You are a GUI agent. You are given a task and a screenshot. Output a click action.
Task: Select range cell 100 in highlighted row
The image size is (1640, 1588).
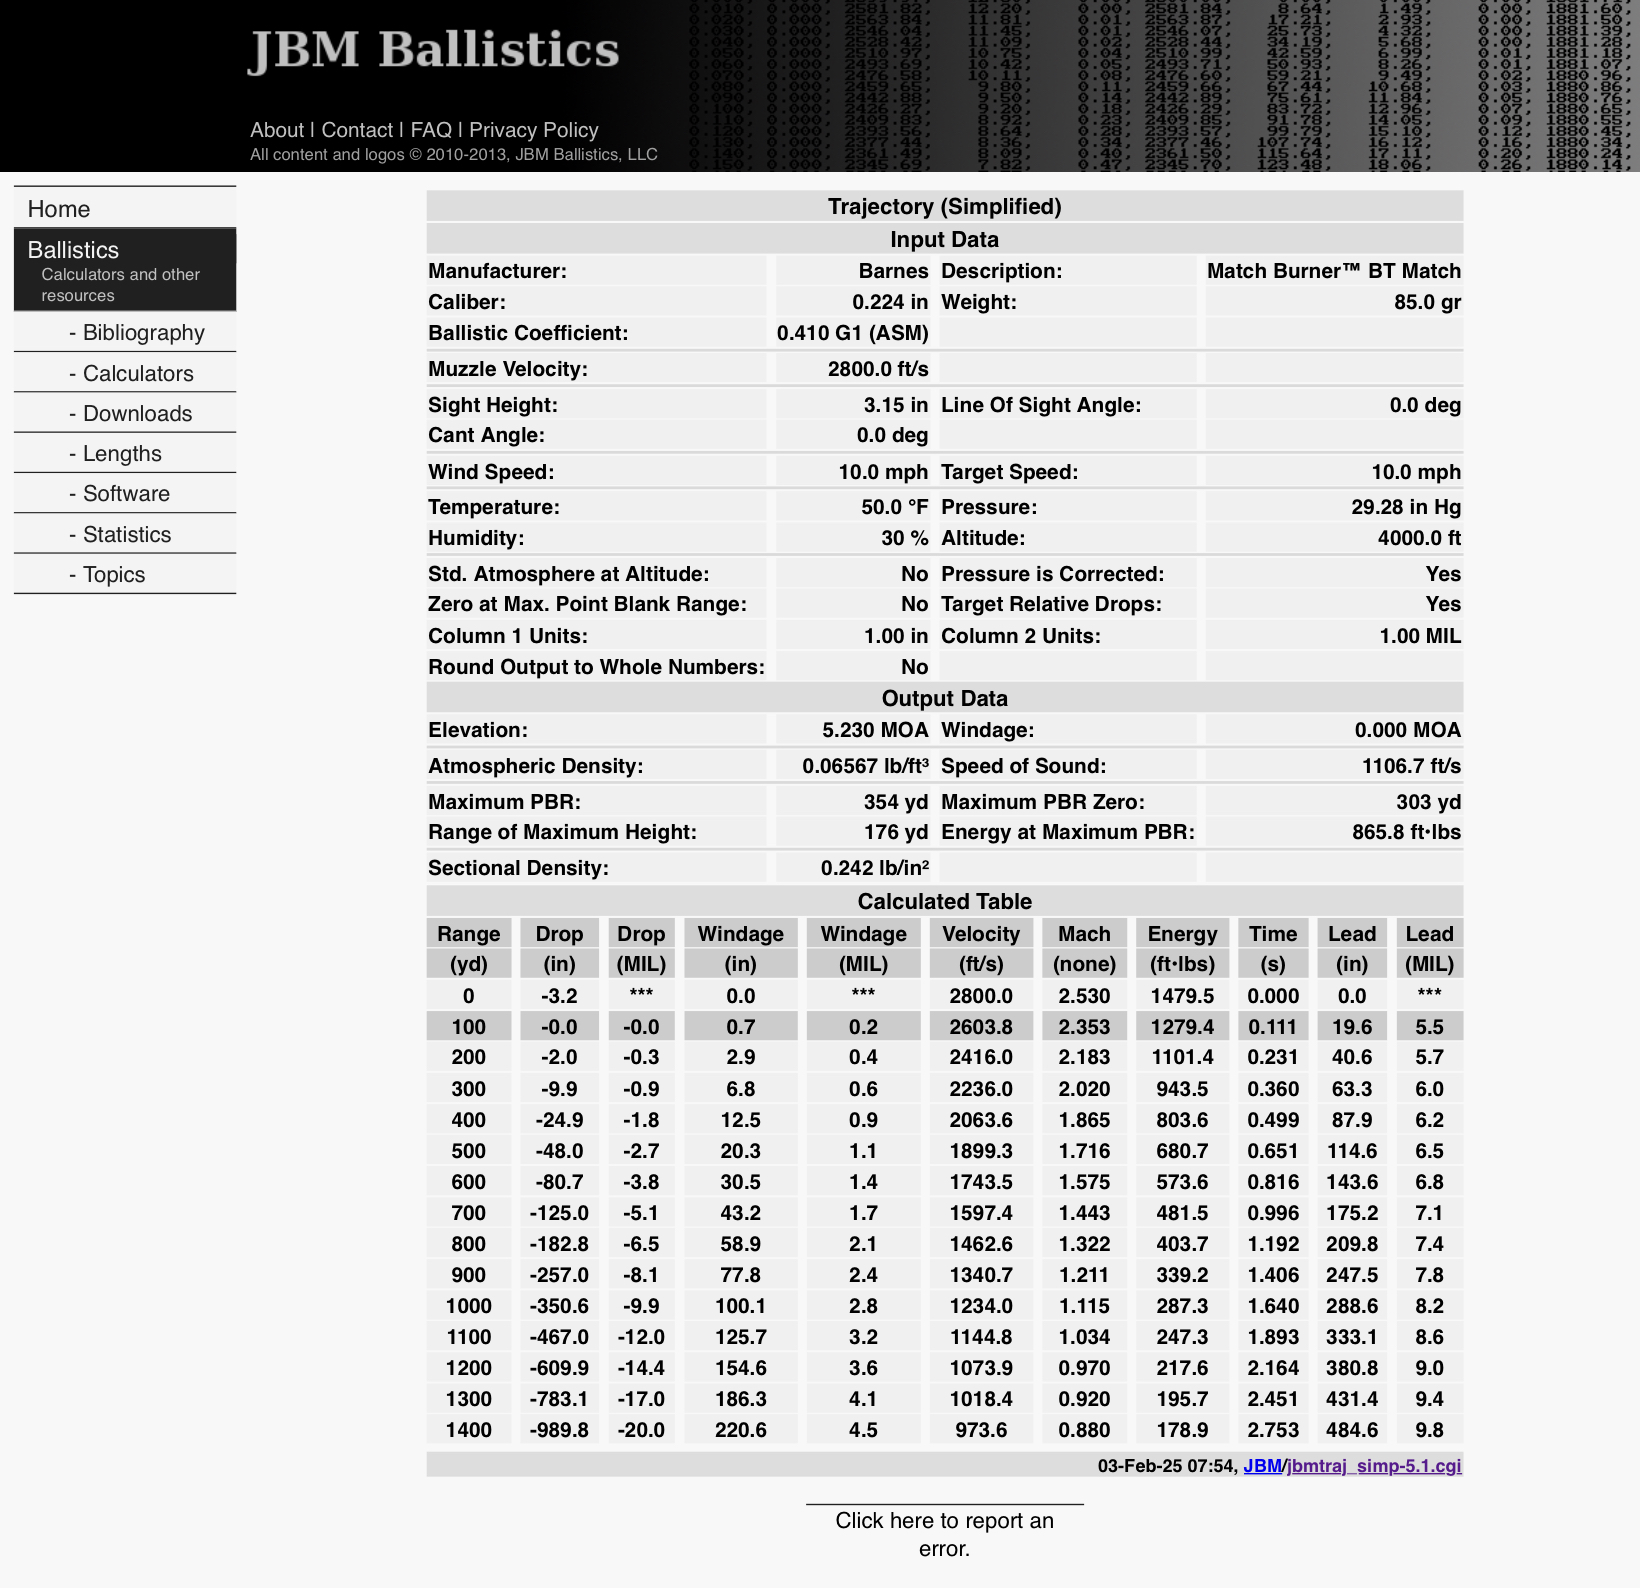click(x=468, y=1027)
